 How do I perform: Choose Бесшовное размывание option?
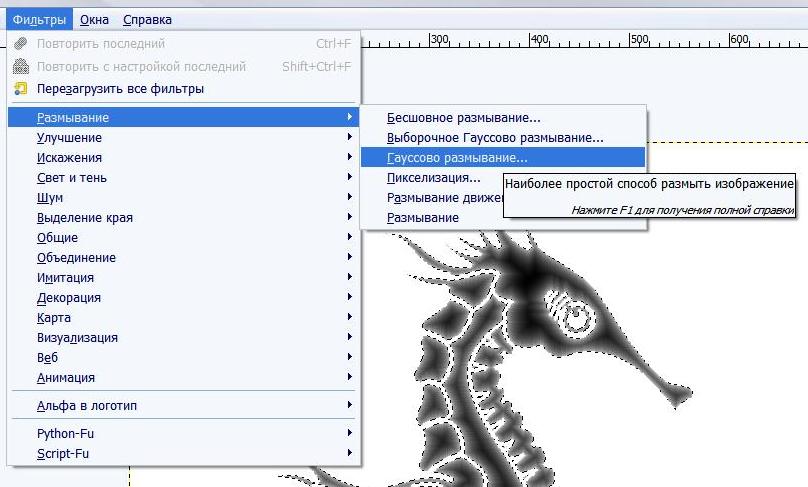[x=502, y=117]
